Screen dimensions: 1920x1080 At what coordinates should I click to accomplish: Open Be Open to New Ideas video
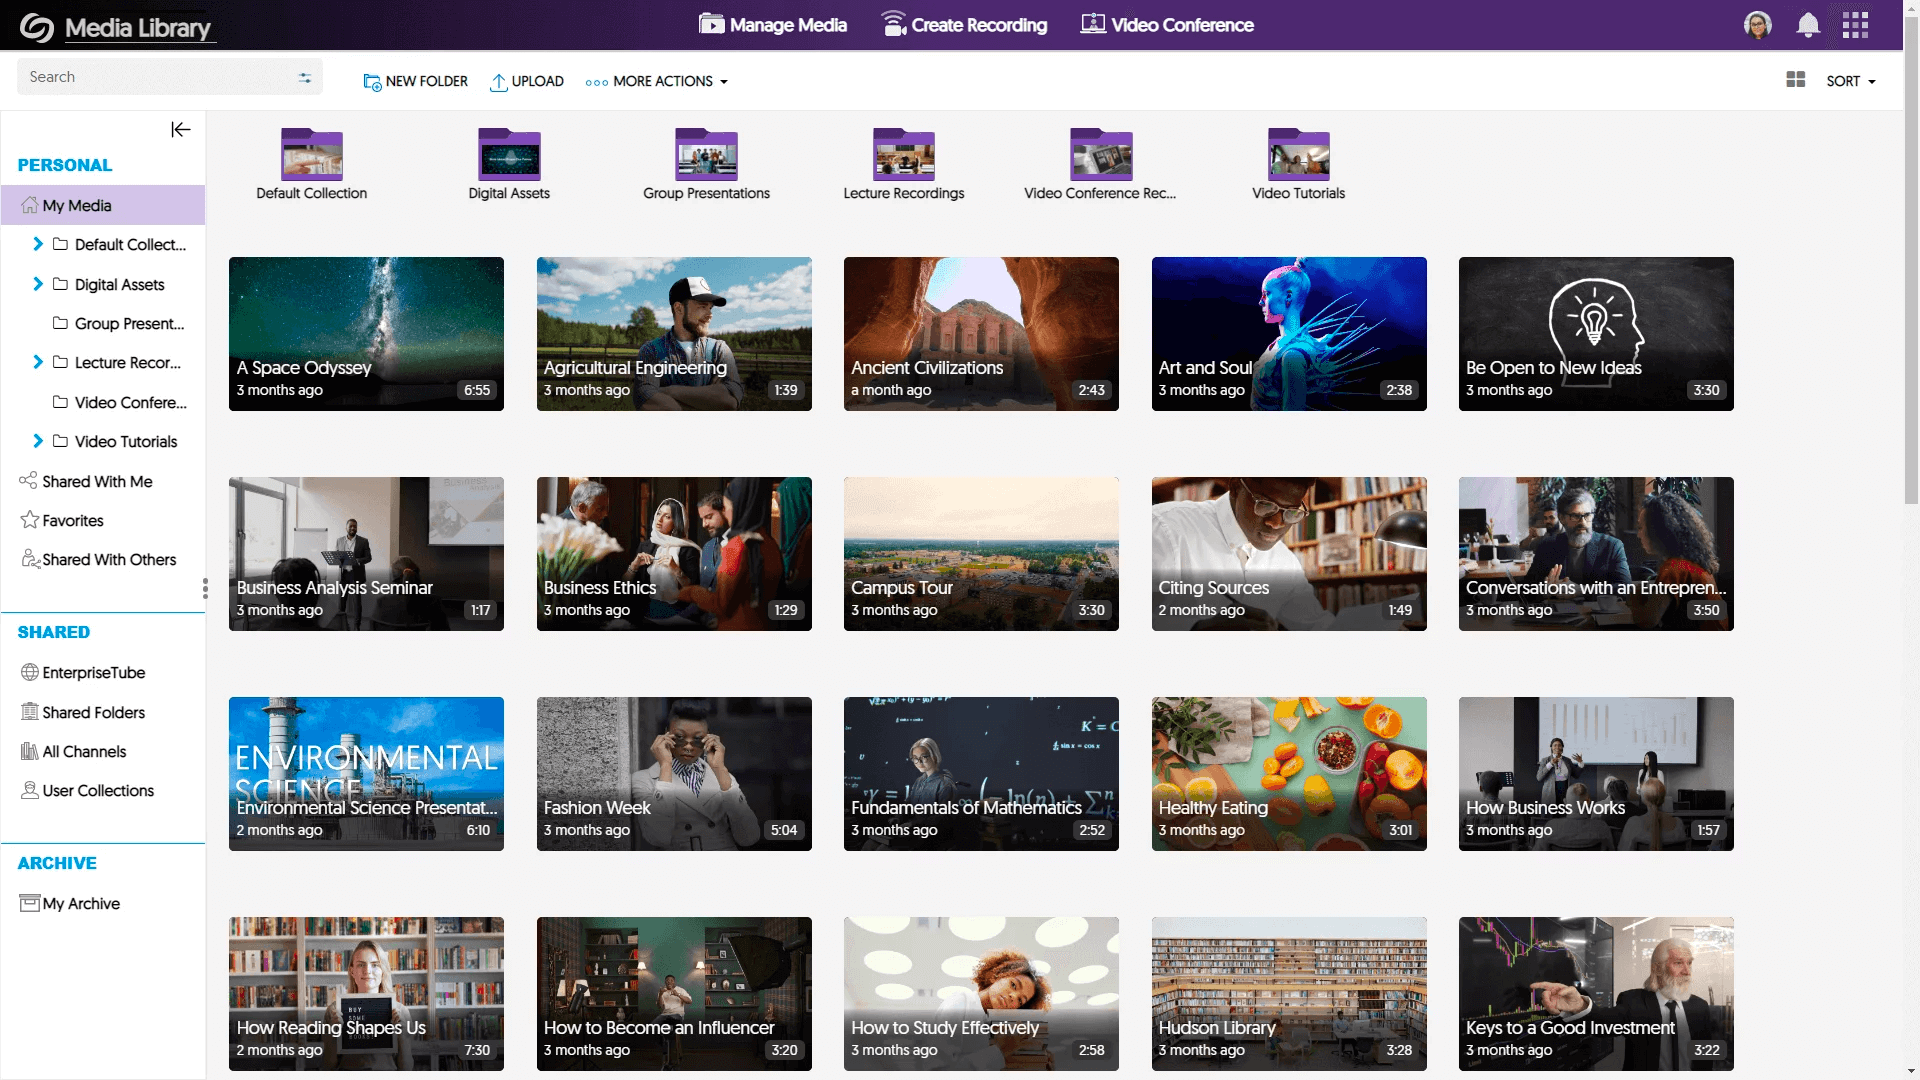click(x=1596, y=334)
